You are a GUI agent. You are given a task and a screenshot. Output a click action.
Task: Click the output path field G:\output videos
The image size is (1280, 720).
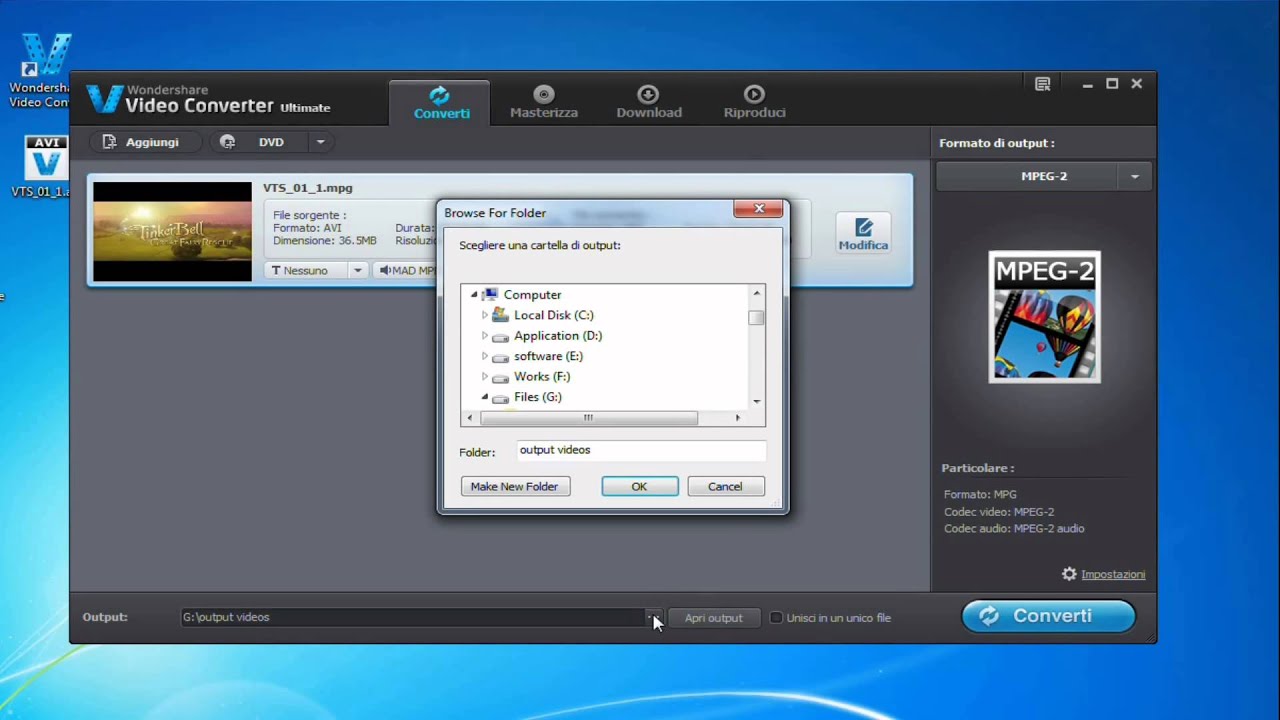tap(413, 617)
